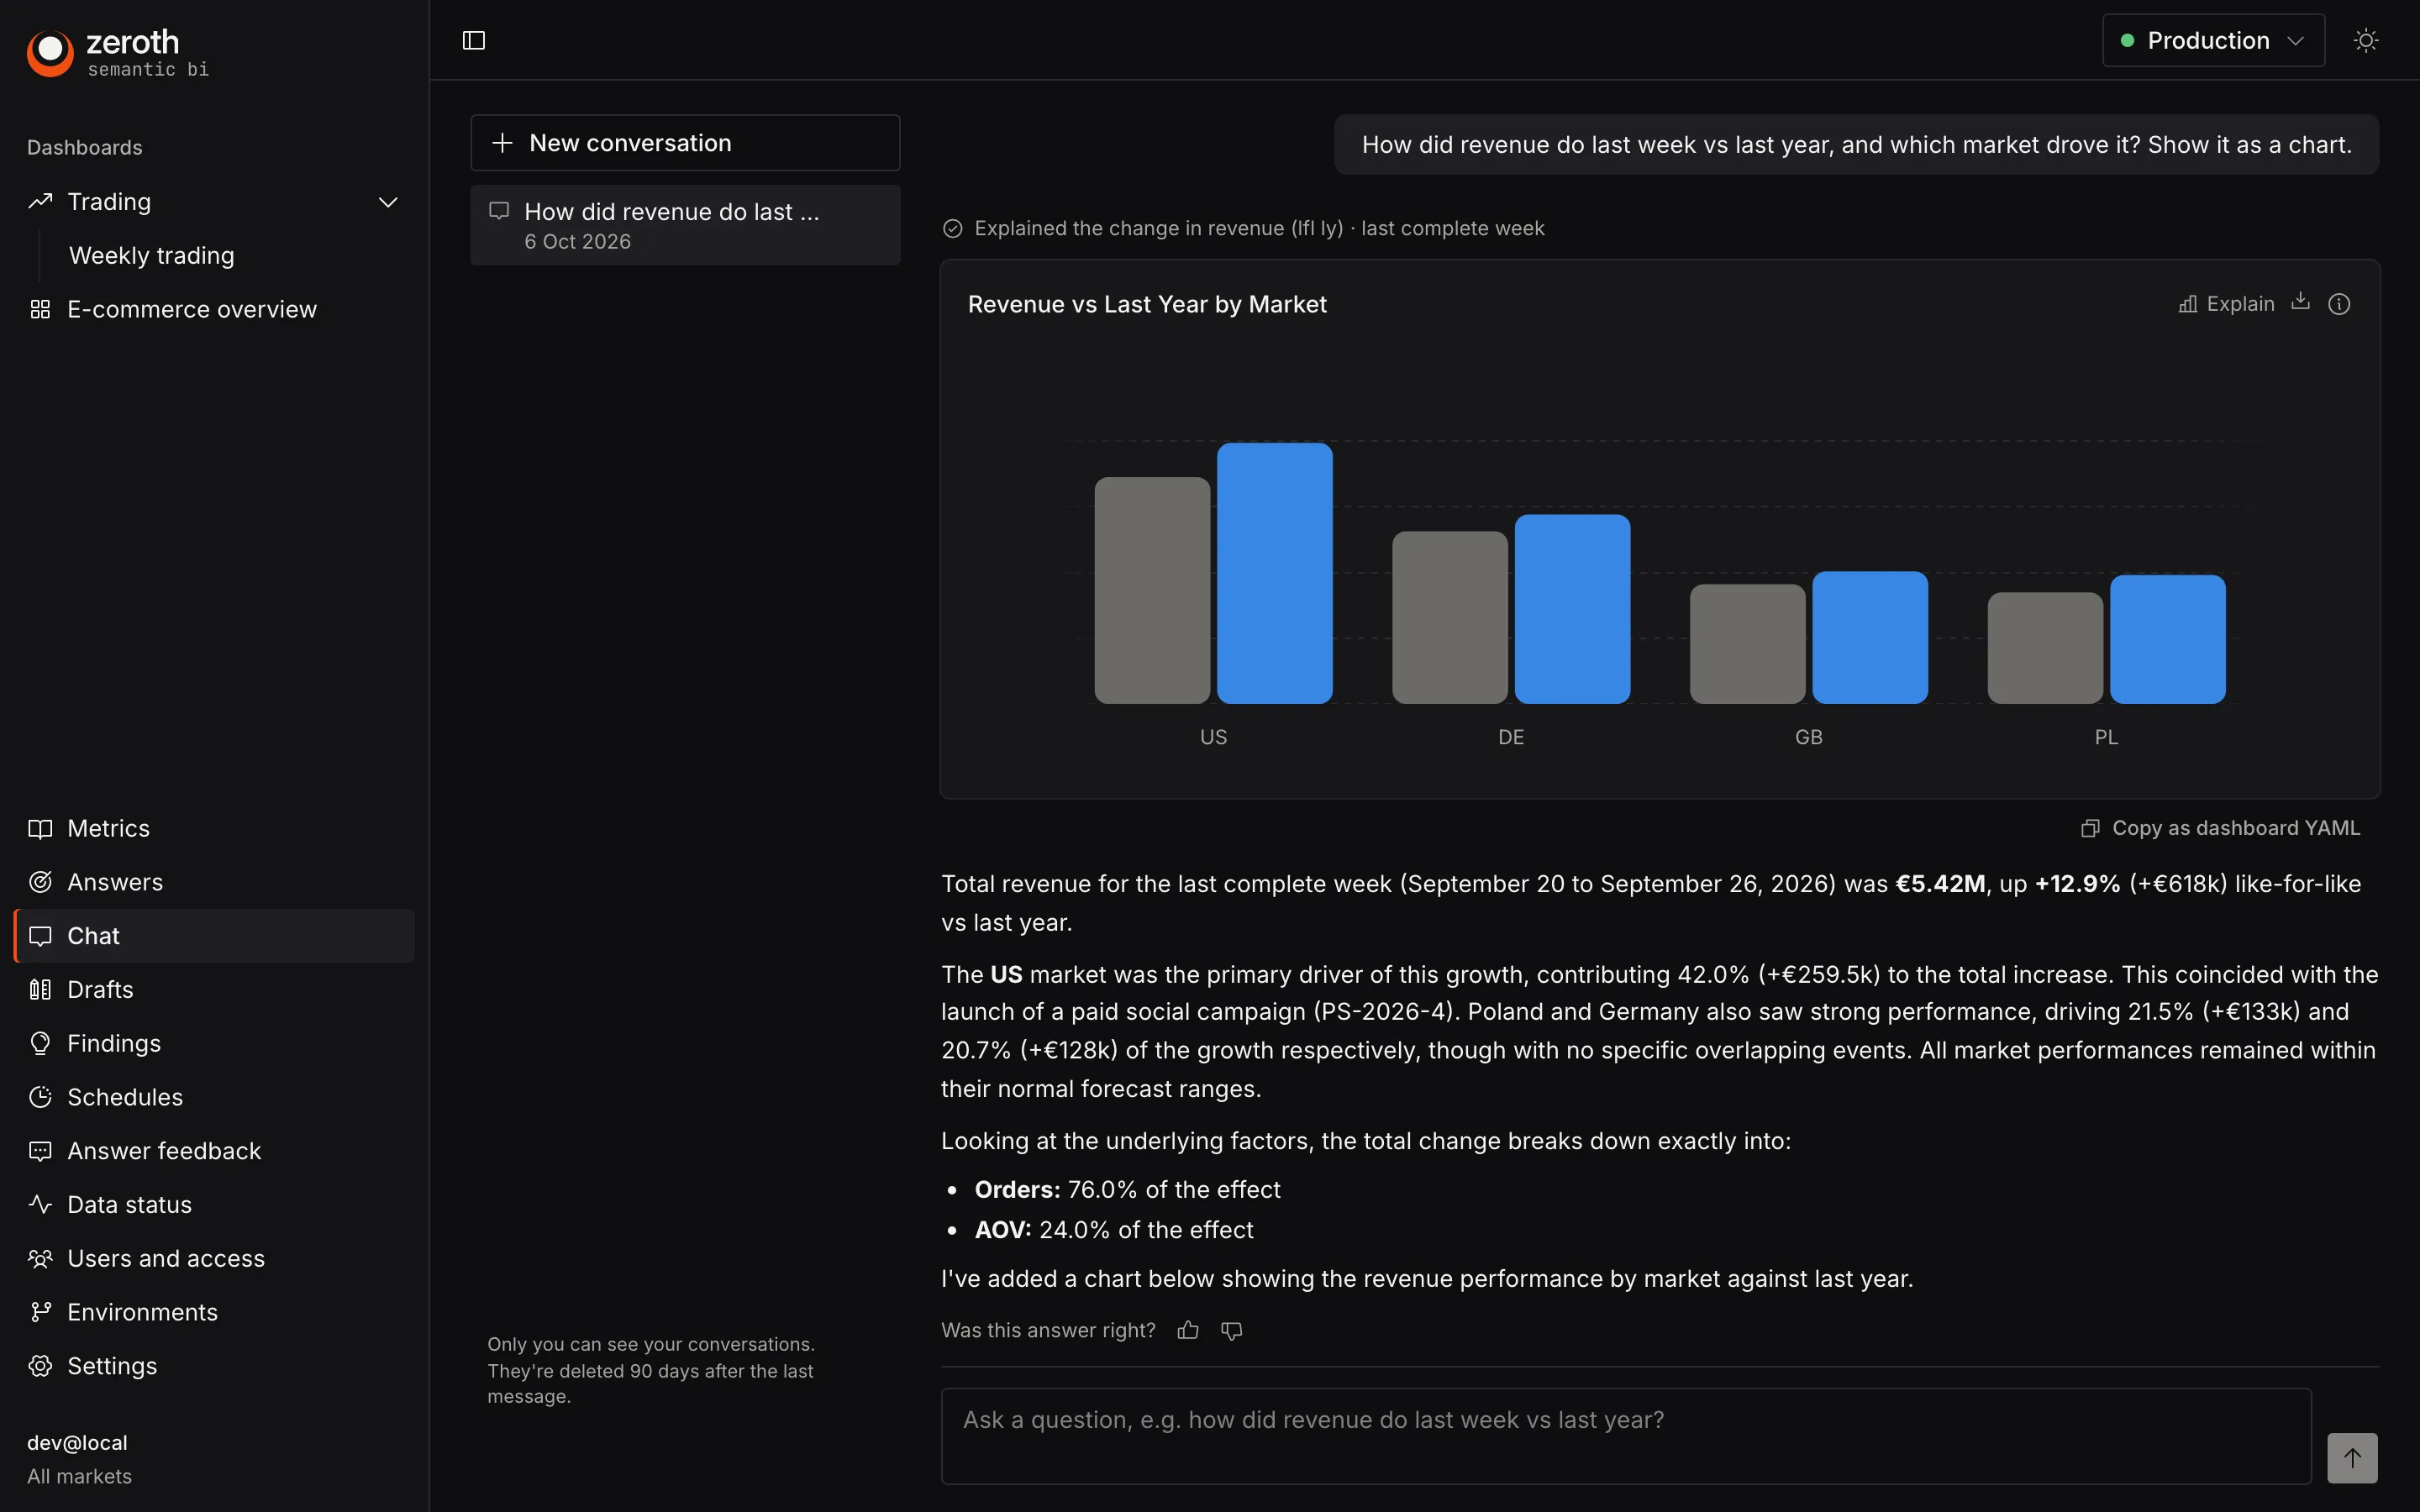Click the 'Revenue vs Last Year by Market' title
2420x1512 pixels.
click(1147, 304)
